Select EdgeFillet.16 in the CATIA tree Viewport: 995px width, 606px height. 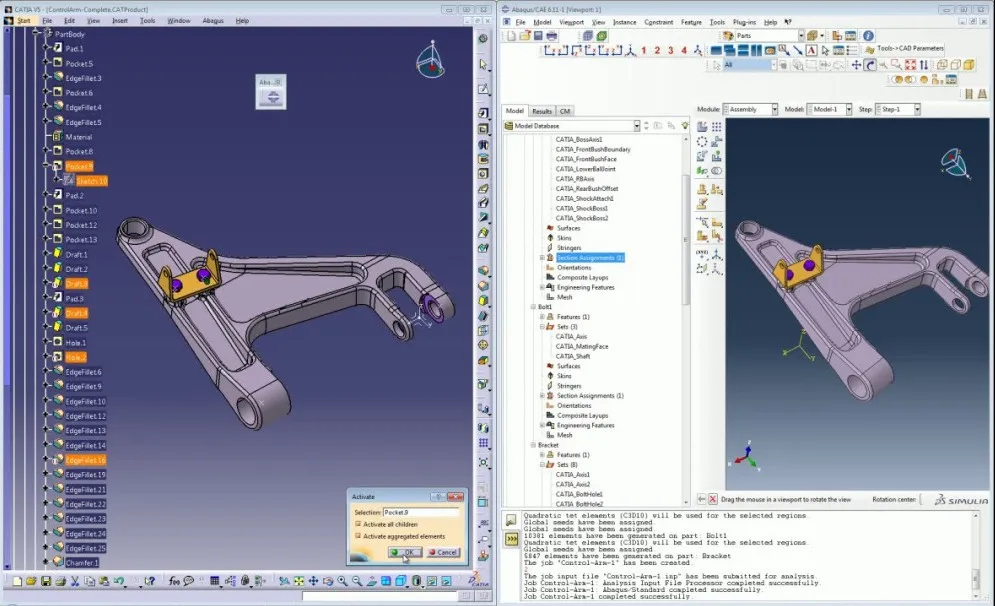click(x=86, y=460)
